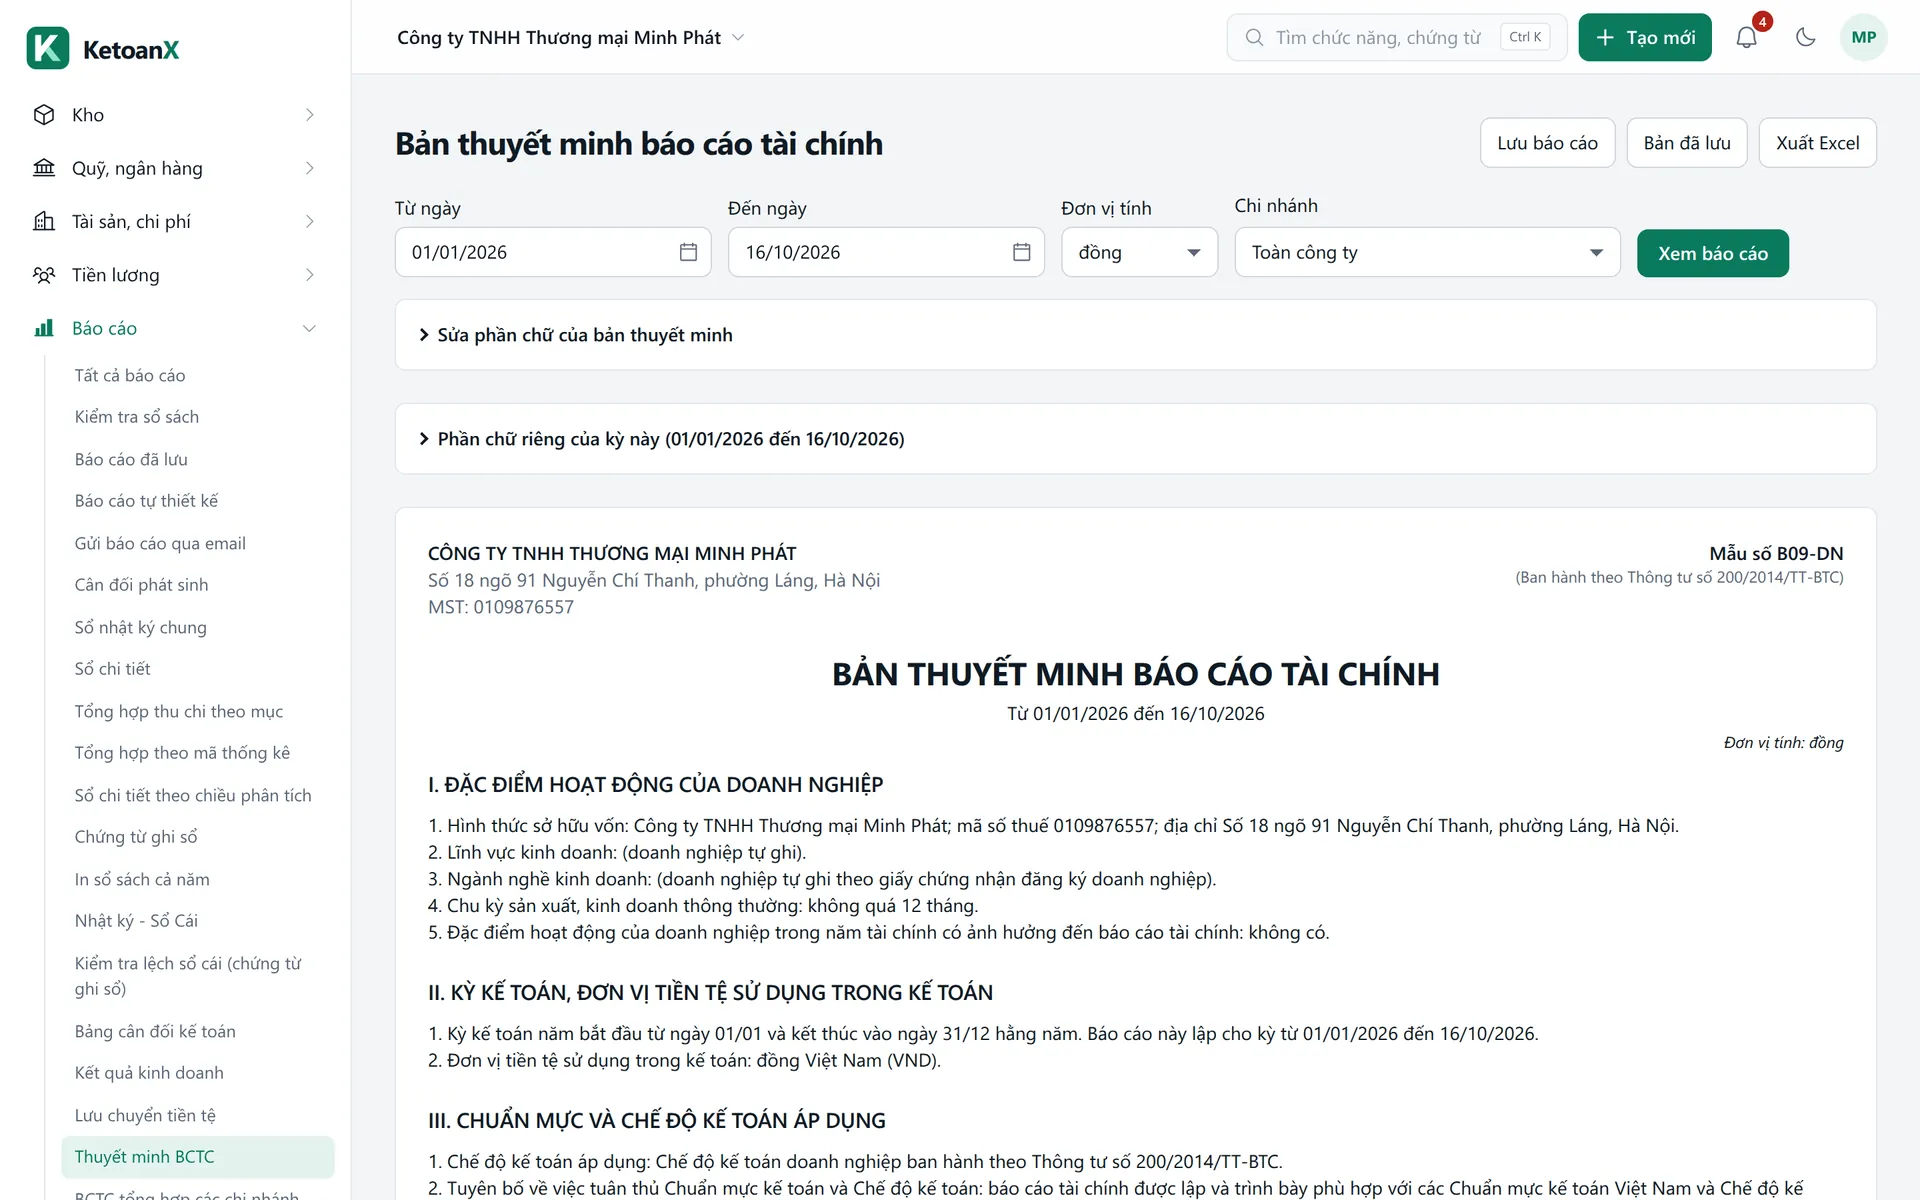Viewport: 1920px width, 1200px height.
Task: Select Gửi báo cáo qua email
Action: 160,543
